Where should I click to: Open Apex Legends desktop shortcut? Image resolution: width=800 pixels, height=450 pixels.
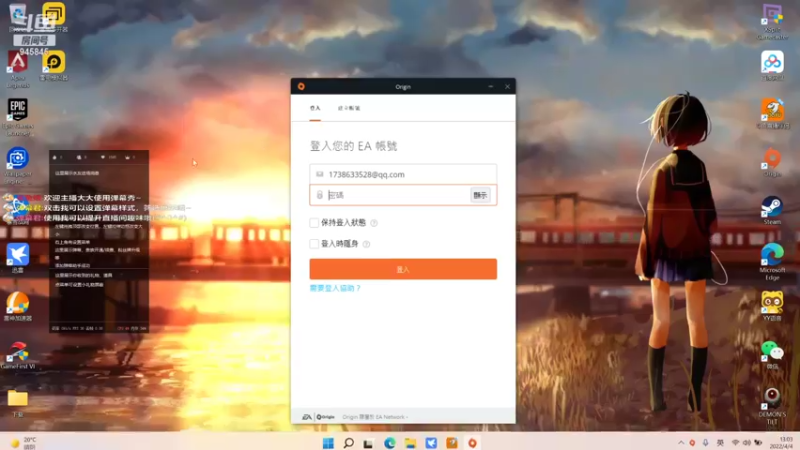pyautogui.click(x=17, y=69)
